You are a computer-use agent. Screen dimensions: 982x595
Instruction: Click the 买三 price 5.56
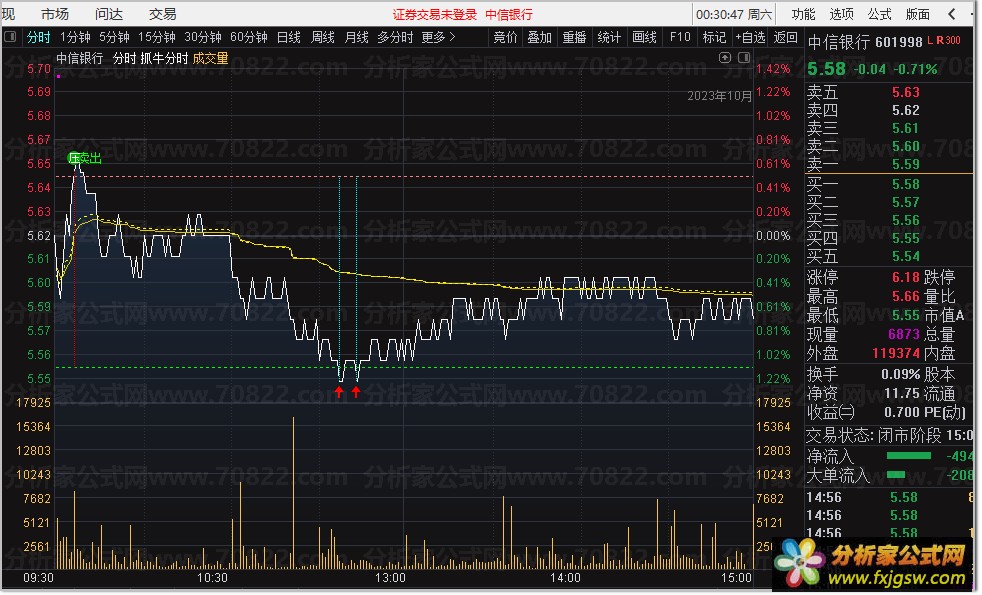pyautogui.click(x=906, y=220)
